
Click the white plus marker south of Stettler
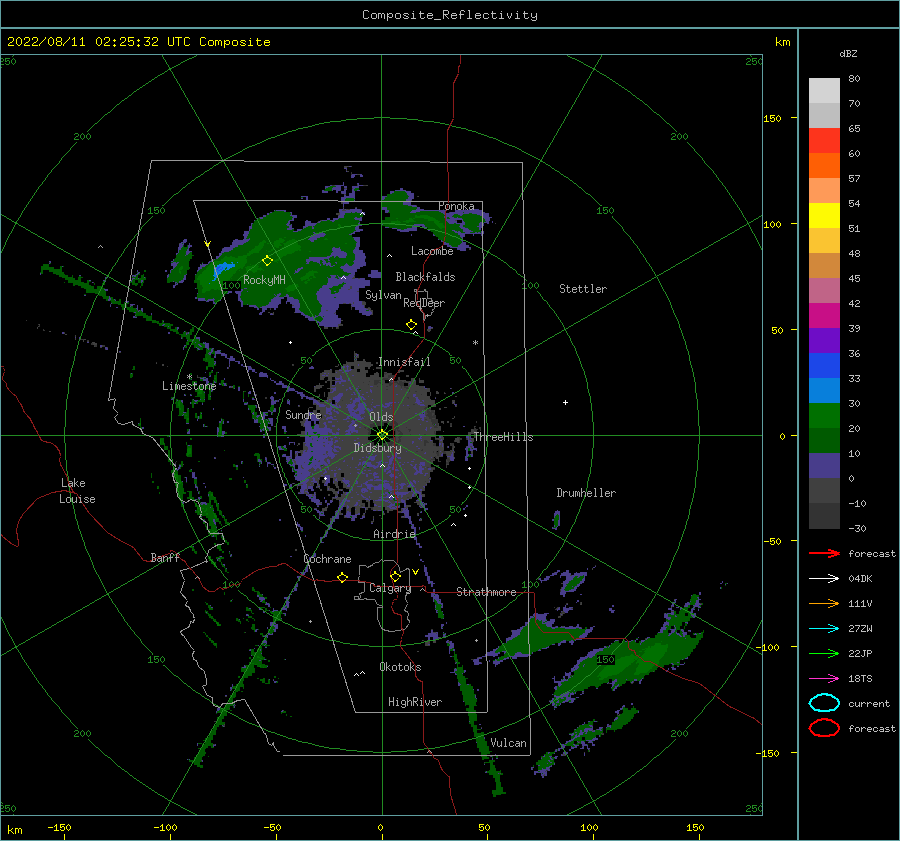565,402
